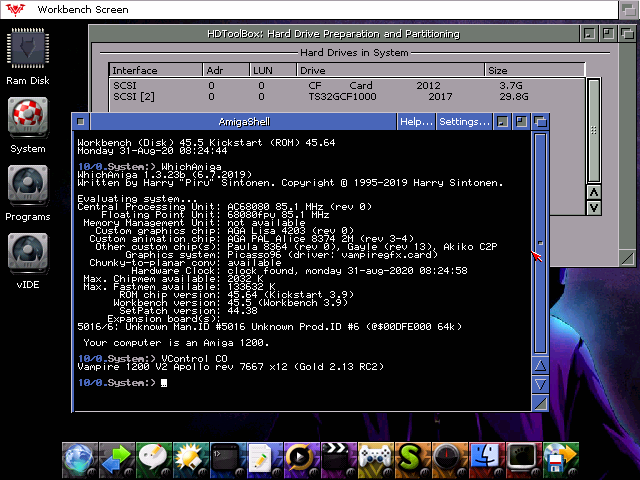The width and height of the screenshot is (640, 480).
Task: Launch the black monitor dock icon
Action: pyautogui.click(x=524, y=460)
